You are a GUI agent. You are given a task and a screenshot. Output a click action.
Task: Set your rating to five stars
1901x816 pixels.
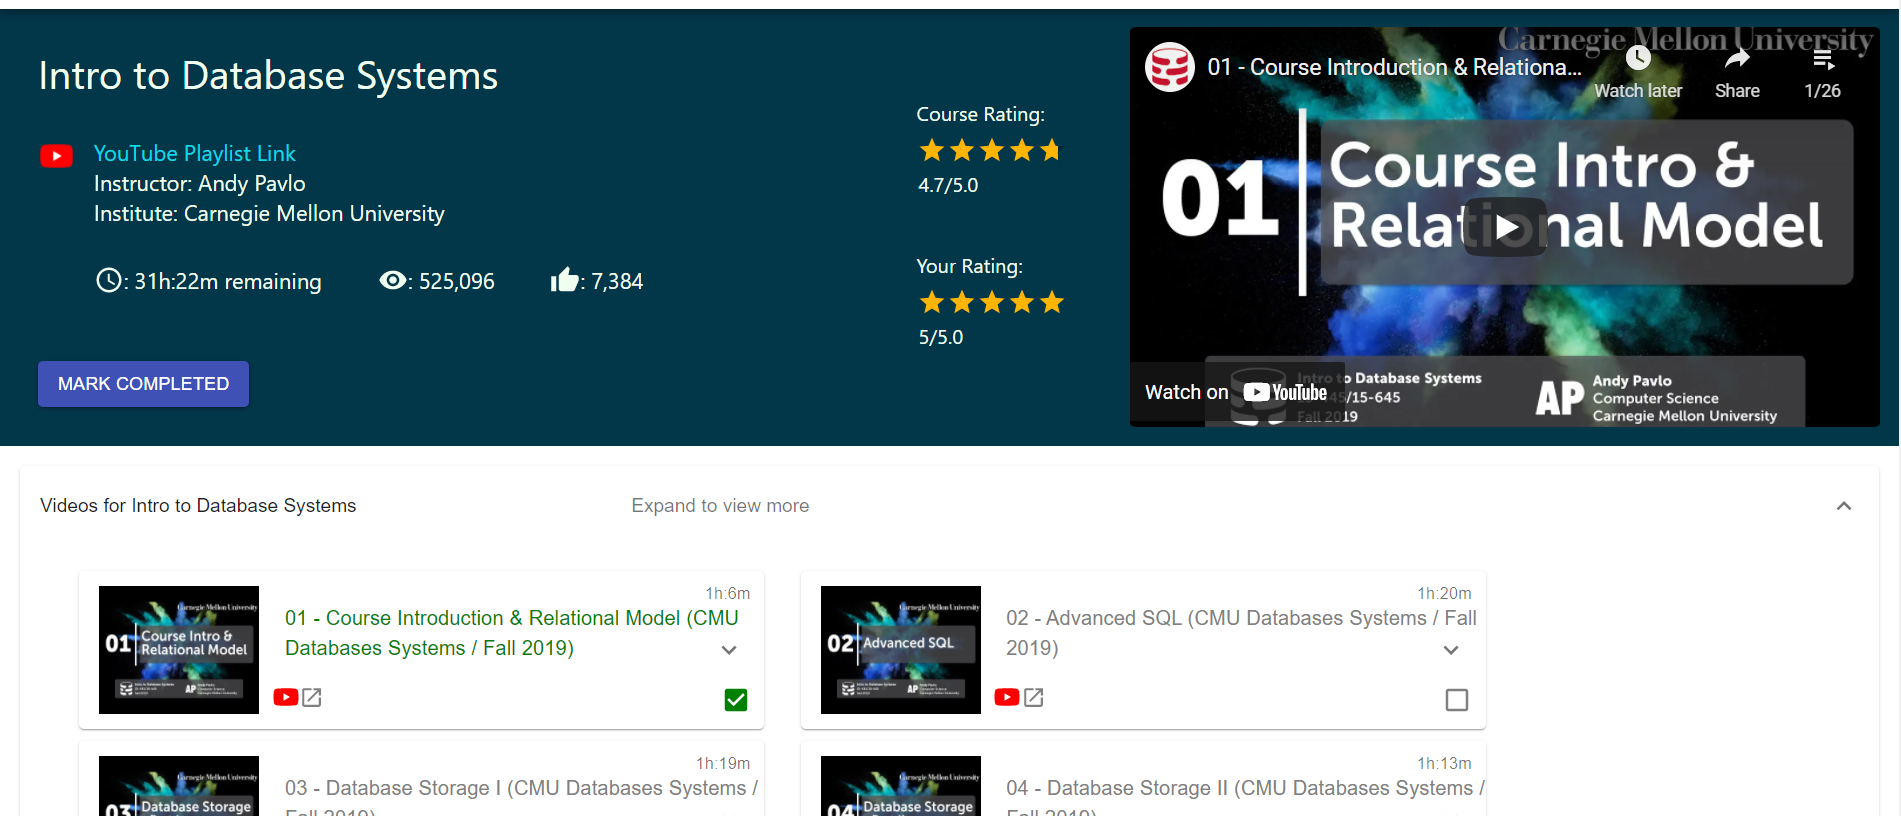pyautogui.click(x=1052, y=302)
